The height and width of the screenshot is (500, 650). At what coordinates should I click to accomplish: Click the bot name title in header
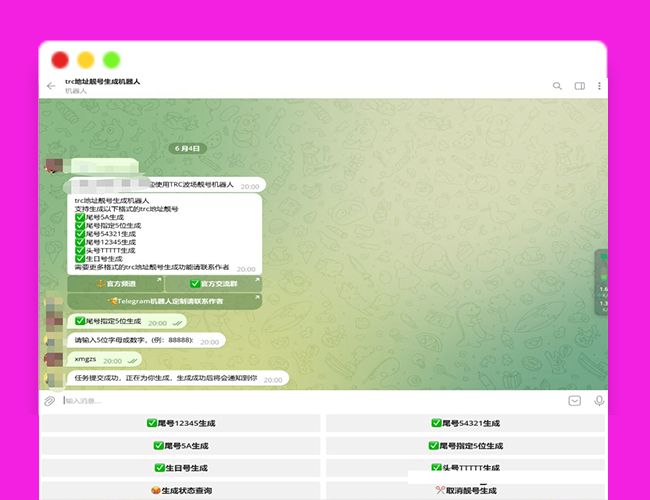click(102, 81)
